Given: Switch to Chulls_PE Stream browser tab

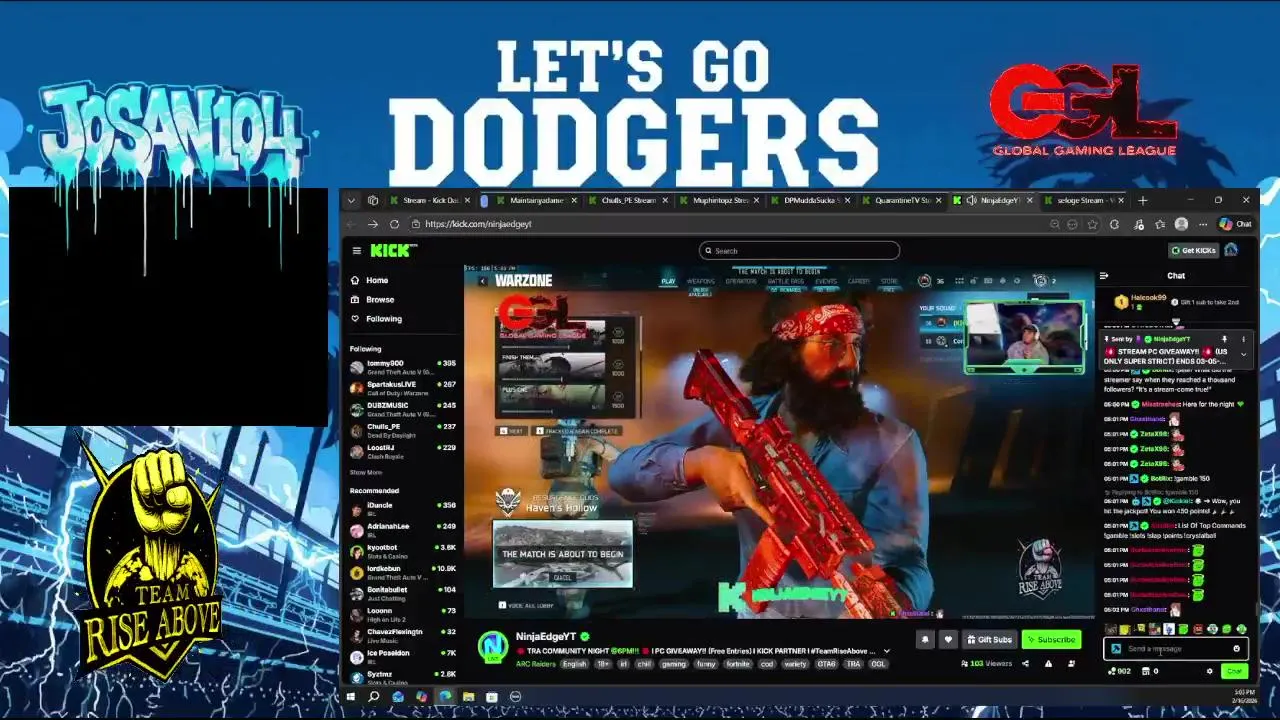Looking at the screenshot, I should tap(628, 200).
